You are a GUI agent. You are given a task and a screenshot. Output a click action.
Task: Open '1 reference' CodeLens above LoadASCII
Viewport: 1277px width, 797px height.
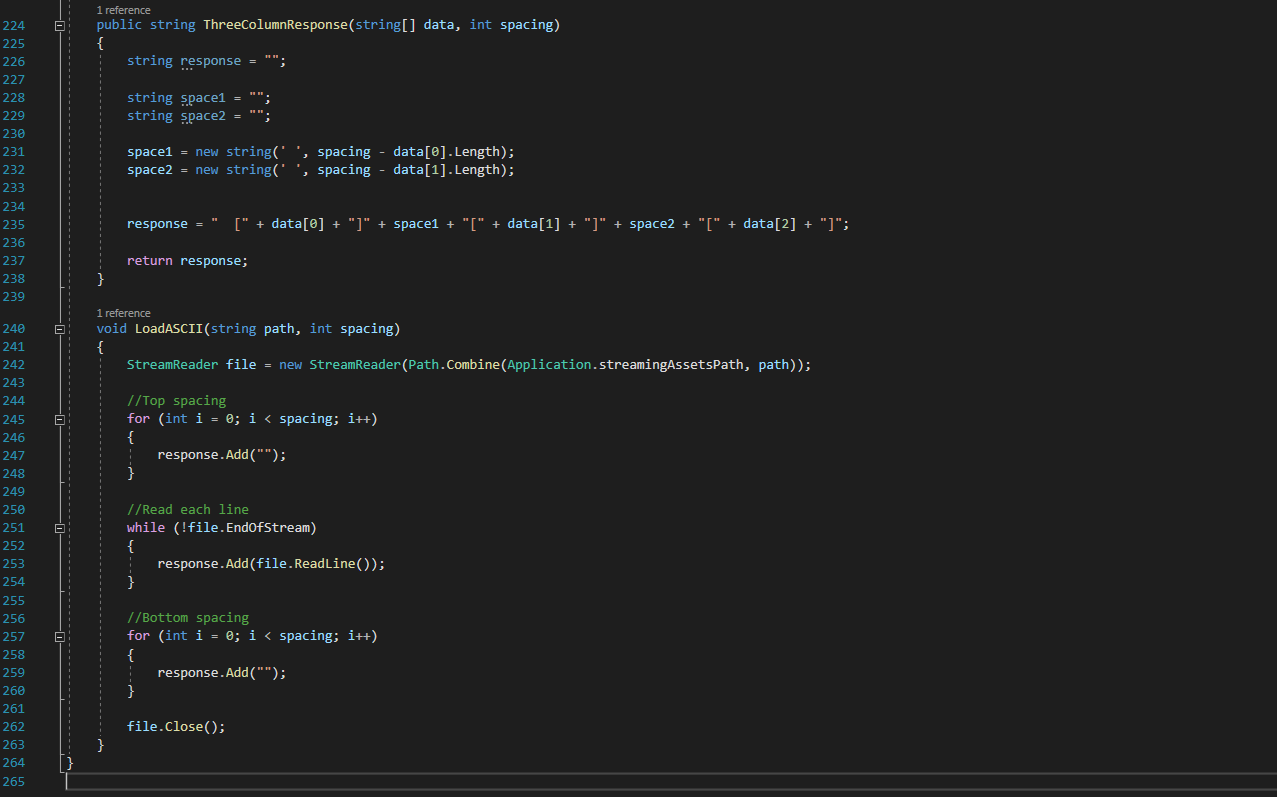pos(123,313)
